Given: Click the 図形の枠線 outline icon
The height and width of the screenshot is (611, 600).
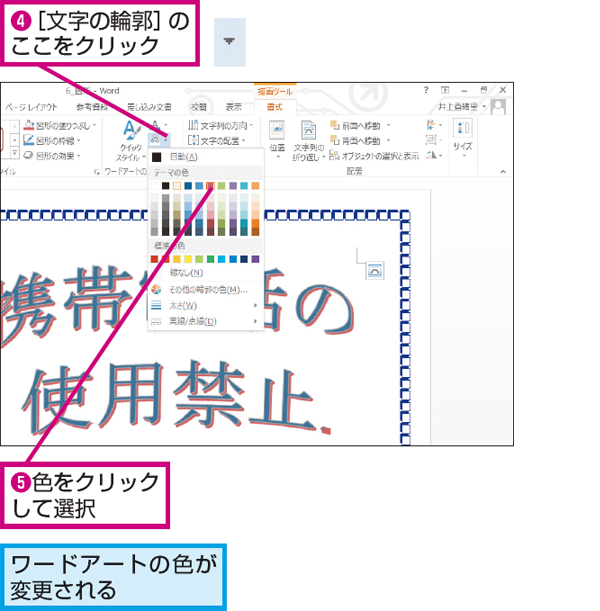Looking at the screenshot, I should [28, 140].
